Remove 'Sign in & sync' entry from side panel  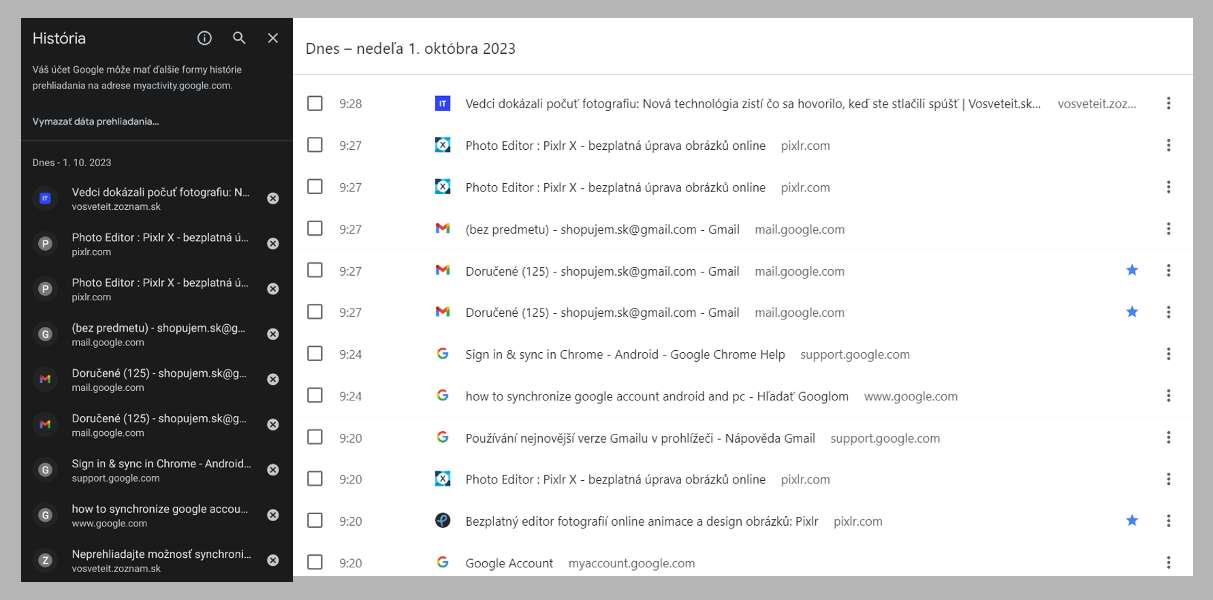coord(273,470)
